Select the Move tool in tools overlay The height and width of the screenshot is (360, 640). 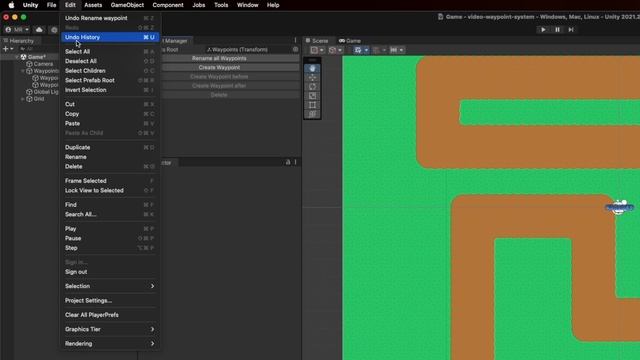click(312, 78)
